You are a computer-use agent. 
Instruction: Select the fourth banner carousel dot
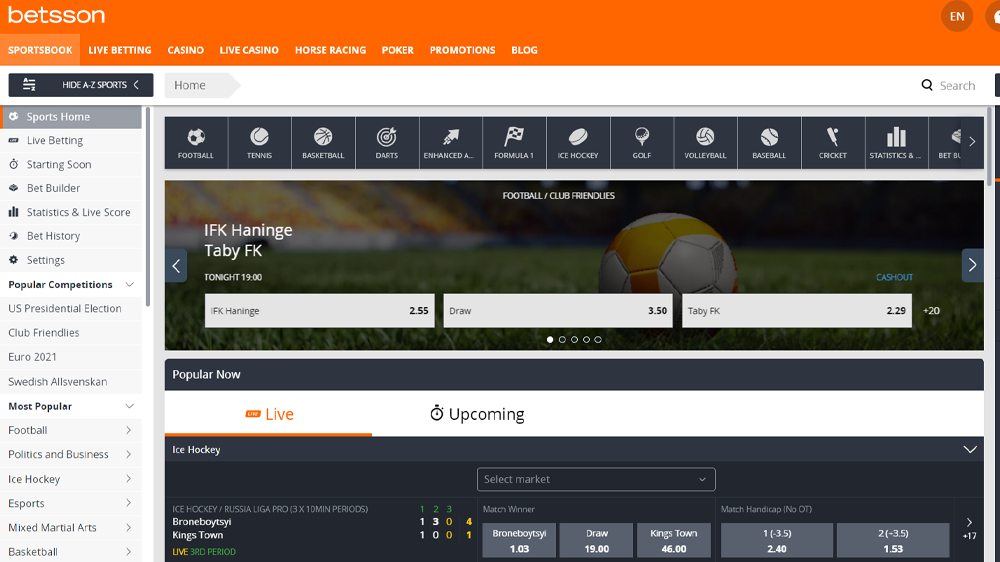pos(586,339)
